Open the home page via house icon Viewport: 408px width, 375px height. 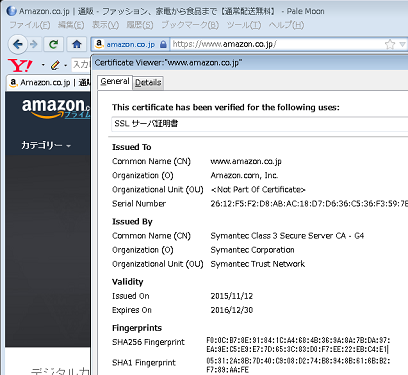pyautogui.click(x=77, y=44)
